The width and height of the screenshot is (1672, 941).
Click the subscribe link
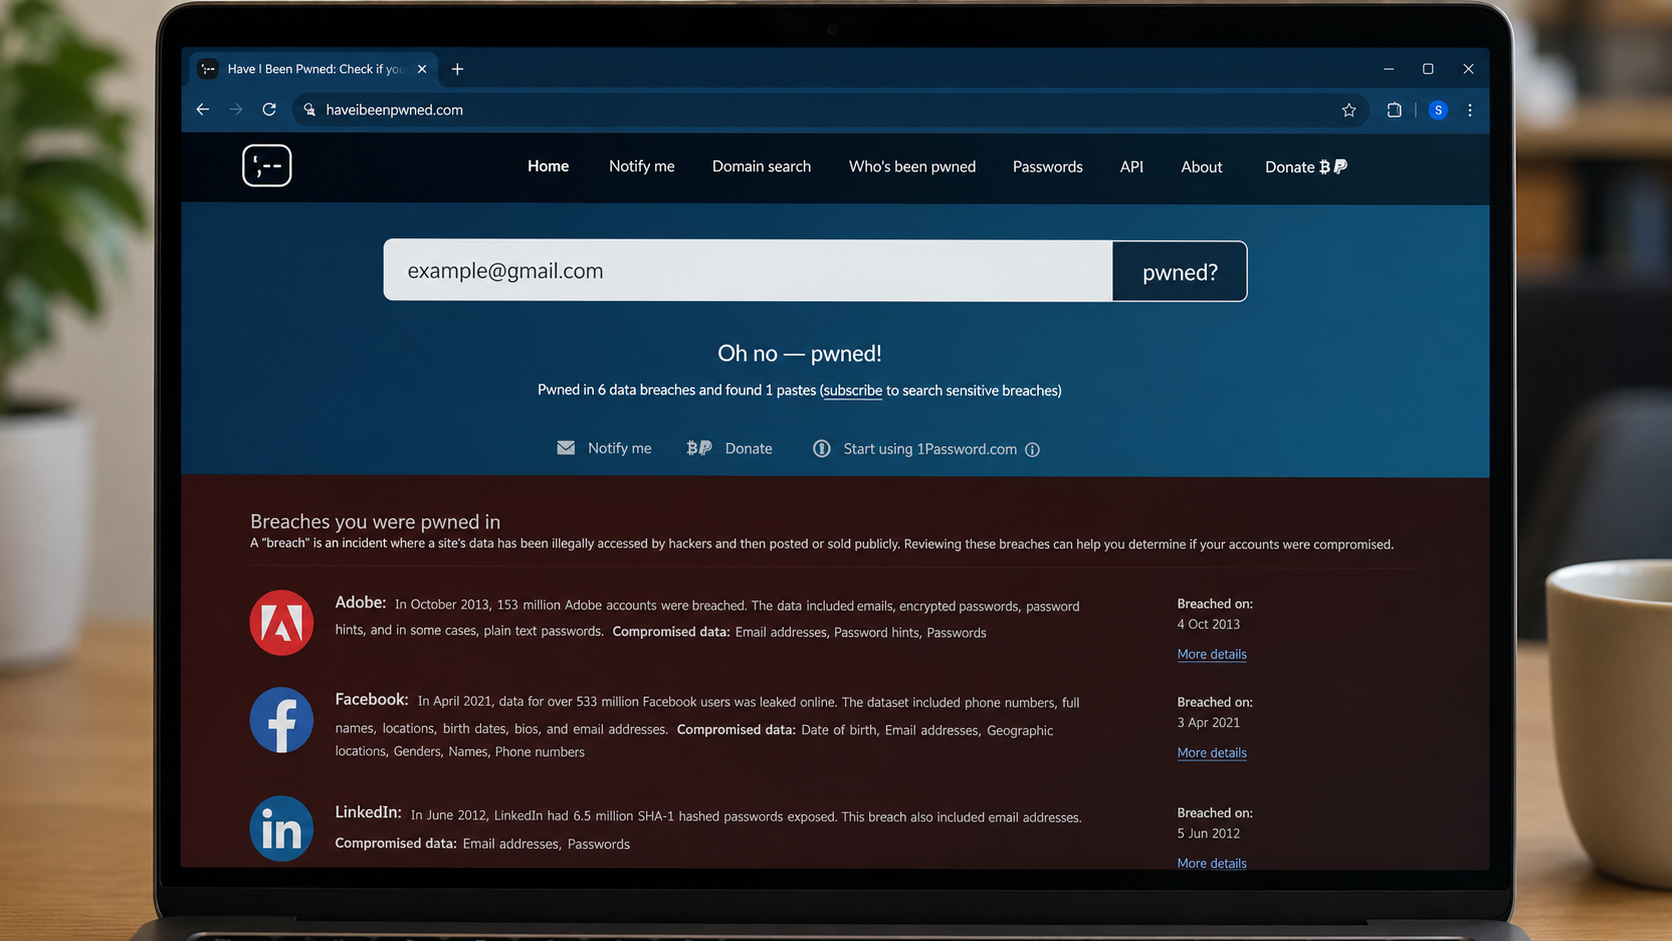point(853,390)
